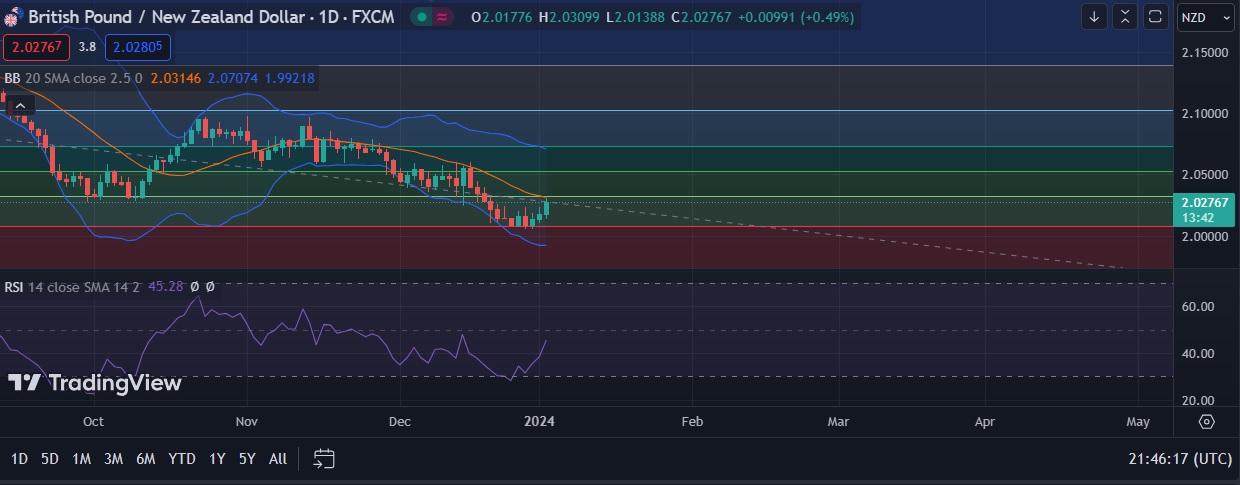Switch to the 5D time range
This screenshot has height=485, width=1240.
[x=50, y=459]
